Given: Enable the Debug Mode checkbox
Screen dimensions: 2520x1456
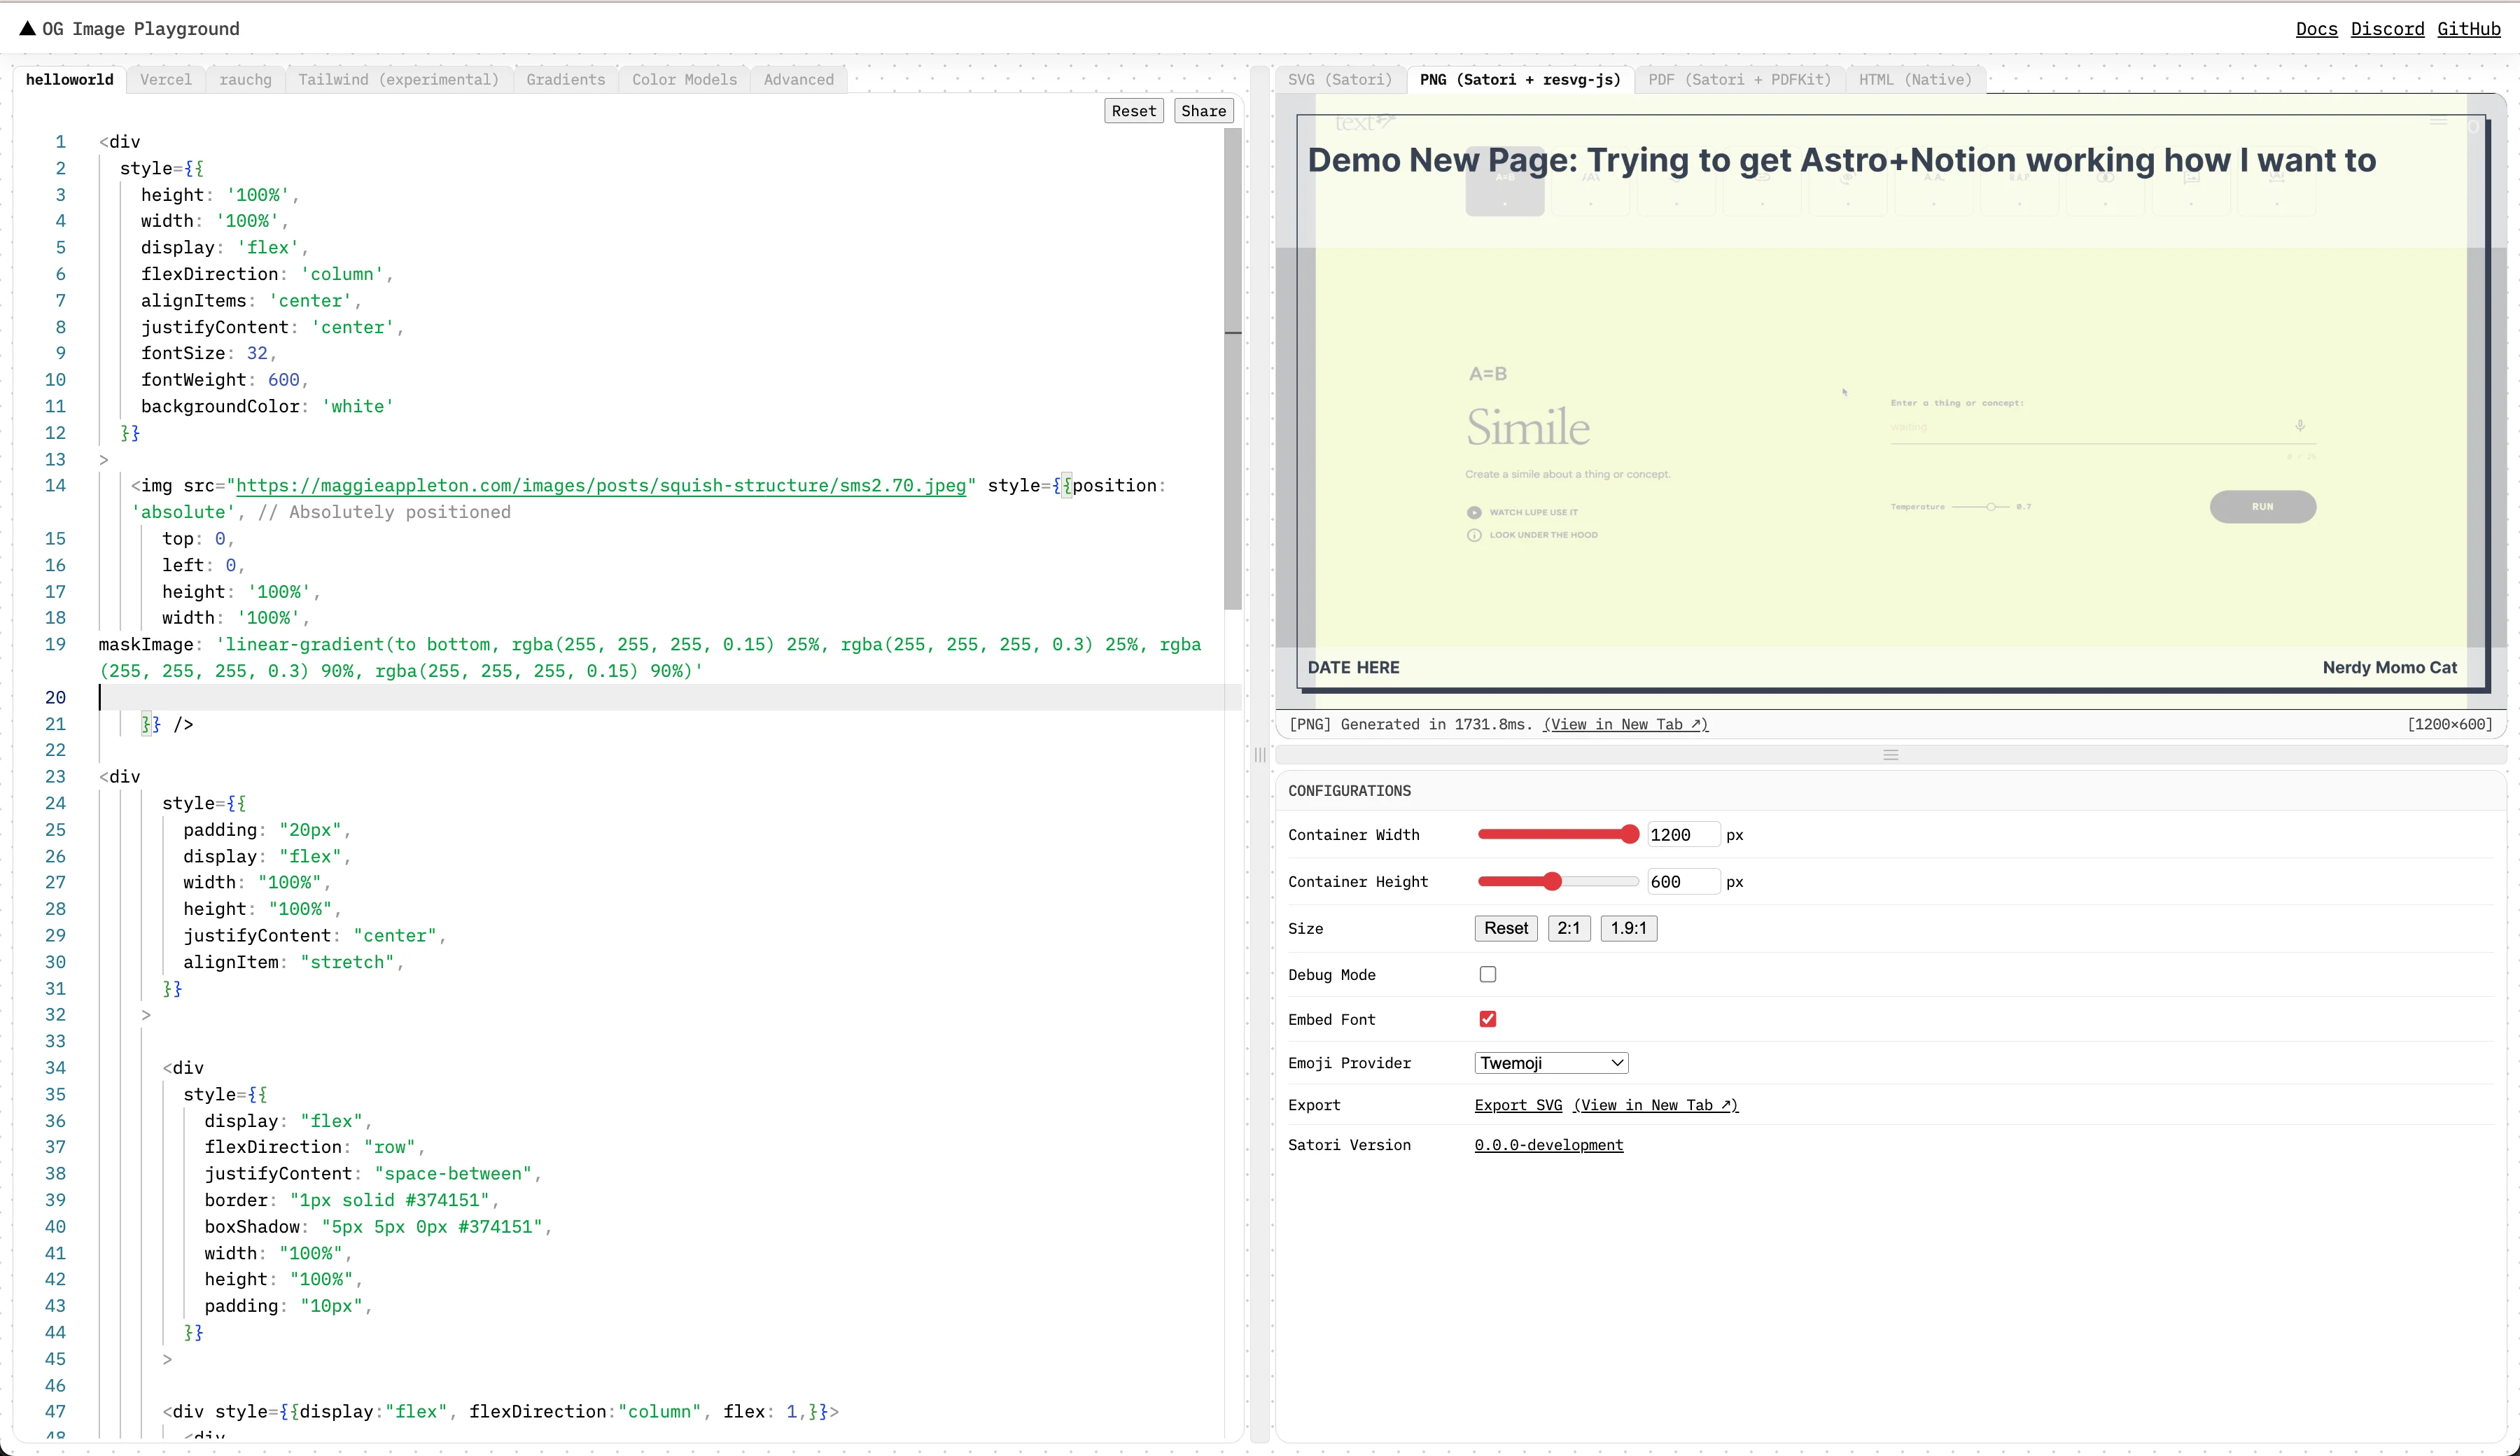Looking at the screenshot, I should click(1487, 974).
